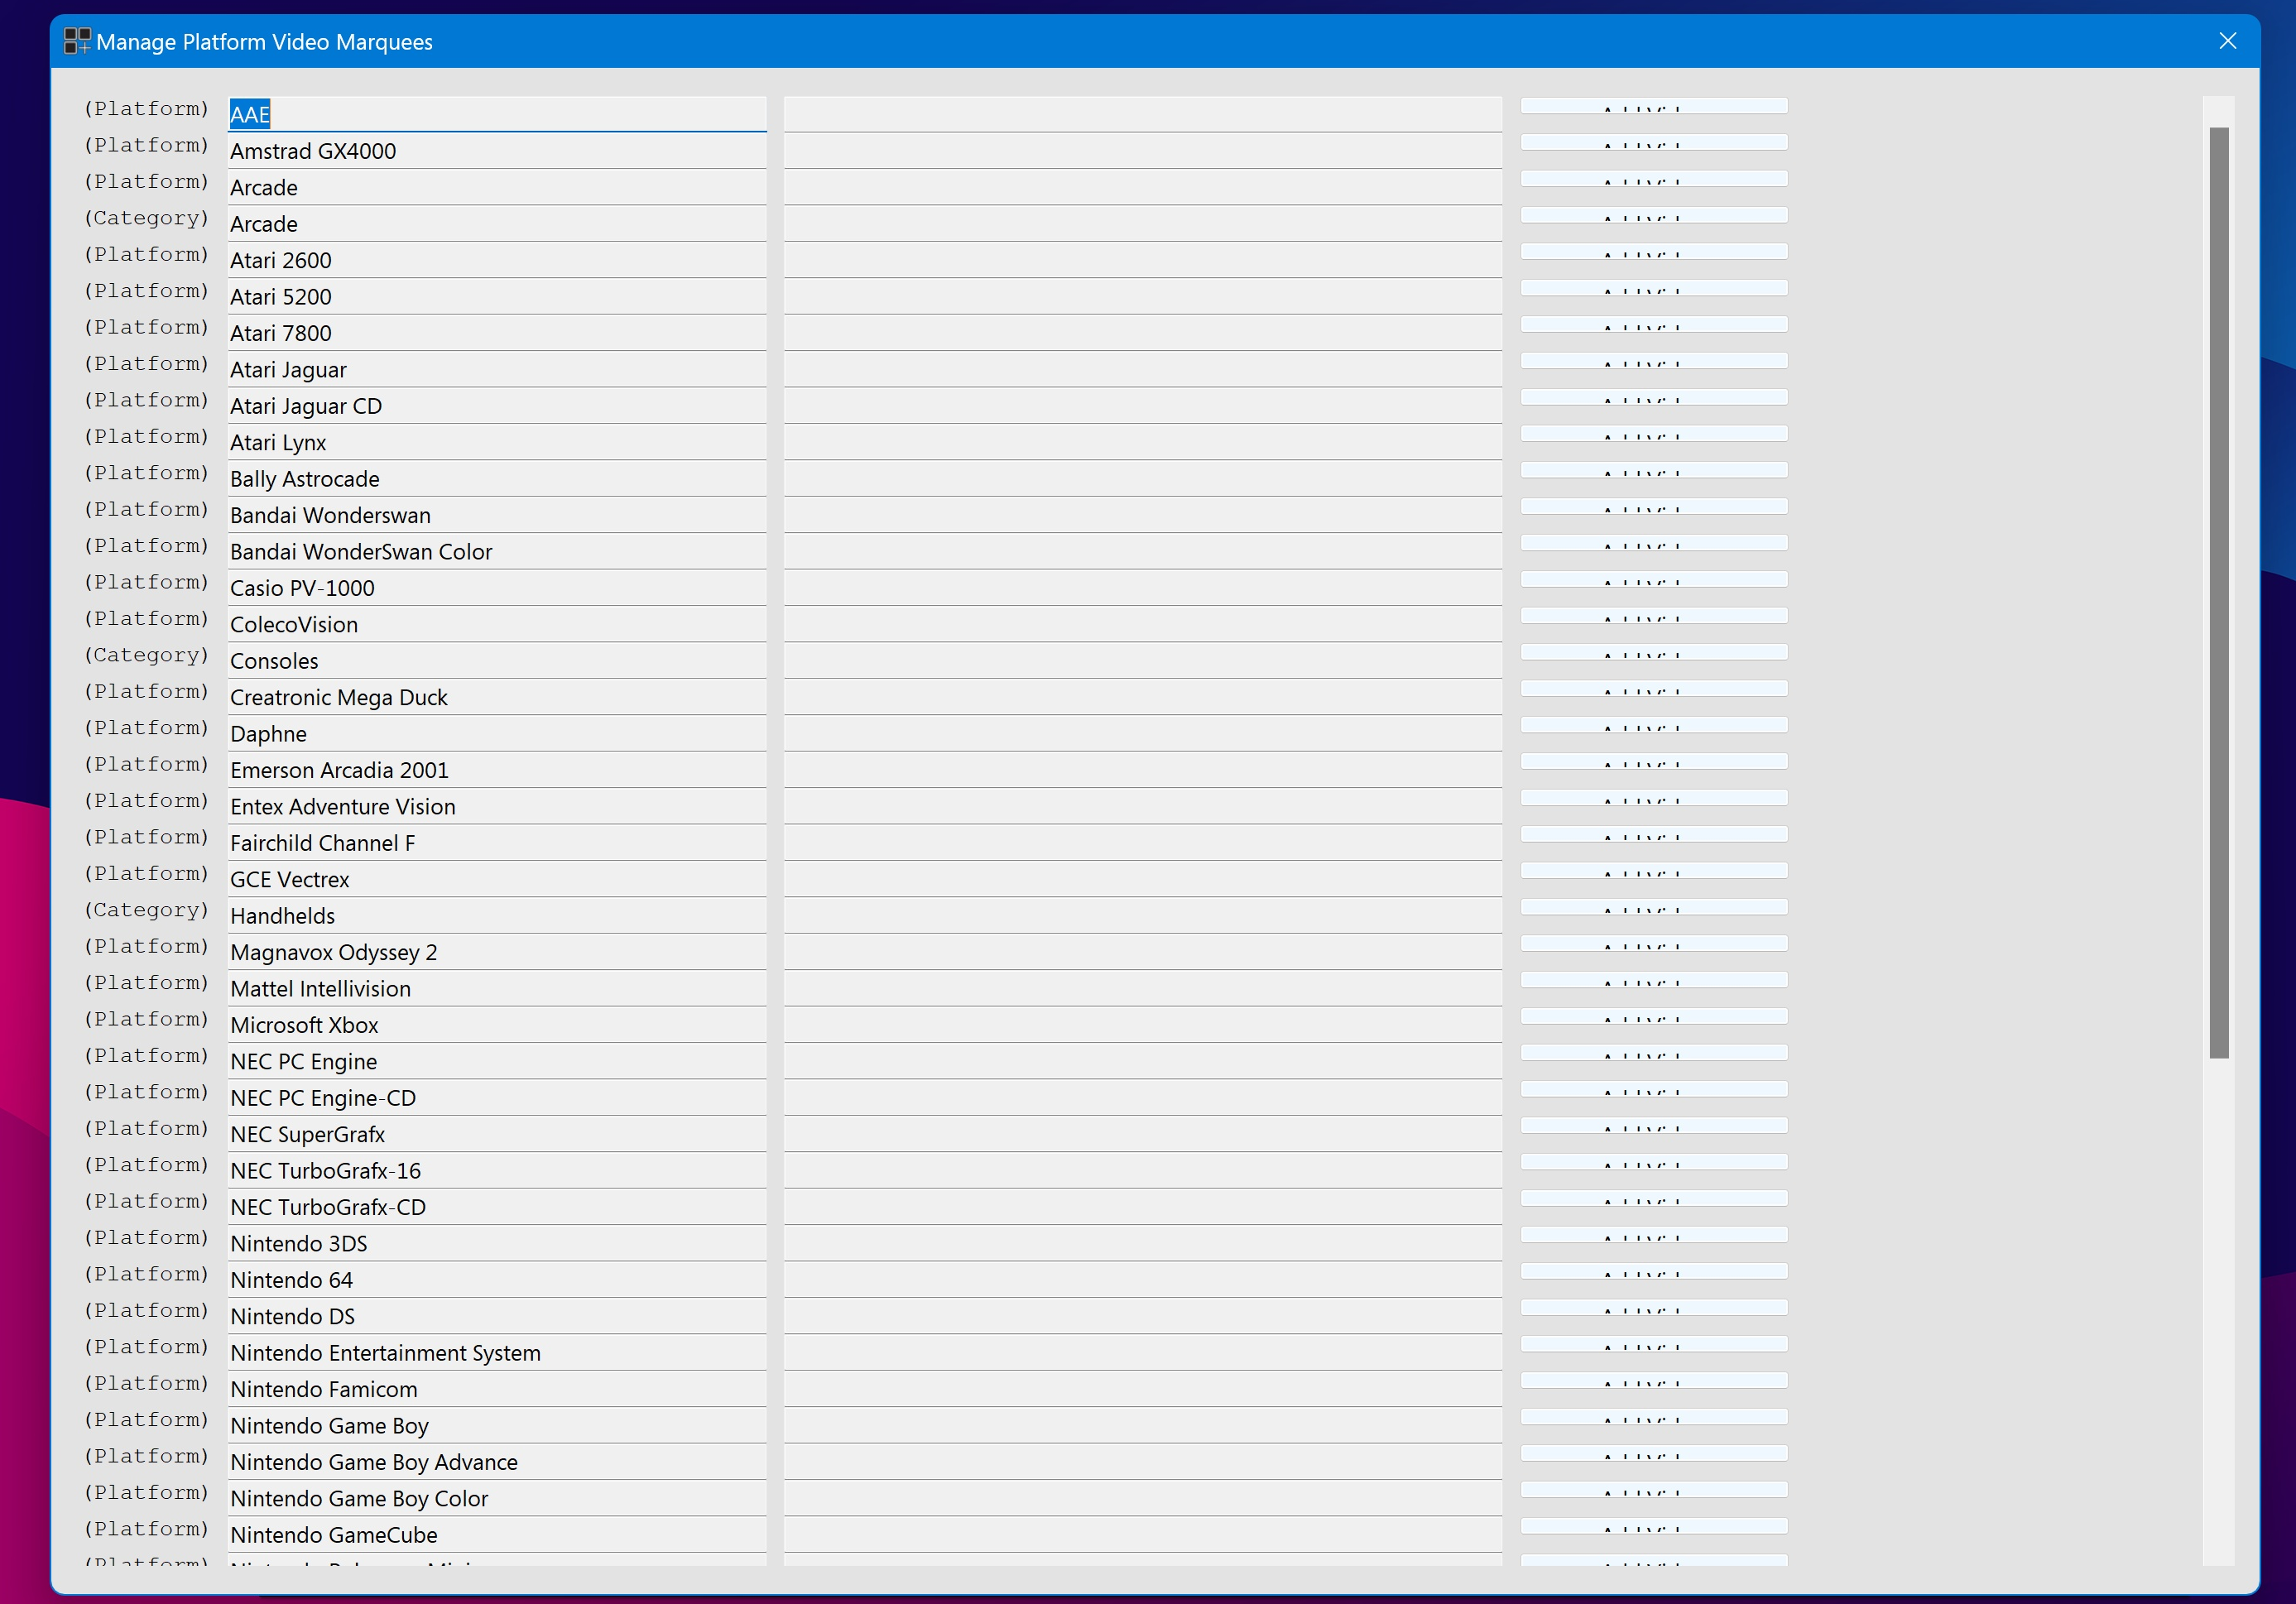Click the clipped button in the Nintendo GameCube row
Viewport: 2296px width, 1604px height.
1654,1526
